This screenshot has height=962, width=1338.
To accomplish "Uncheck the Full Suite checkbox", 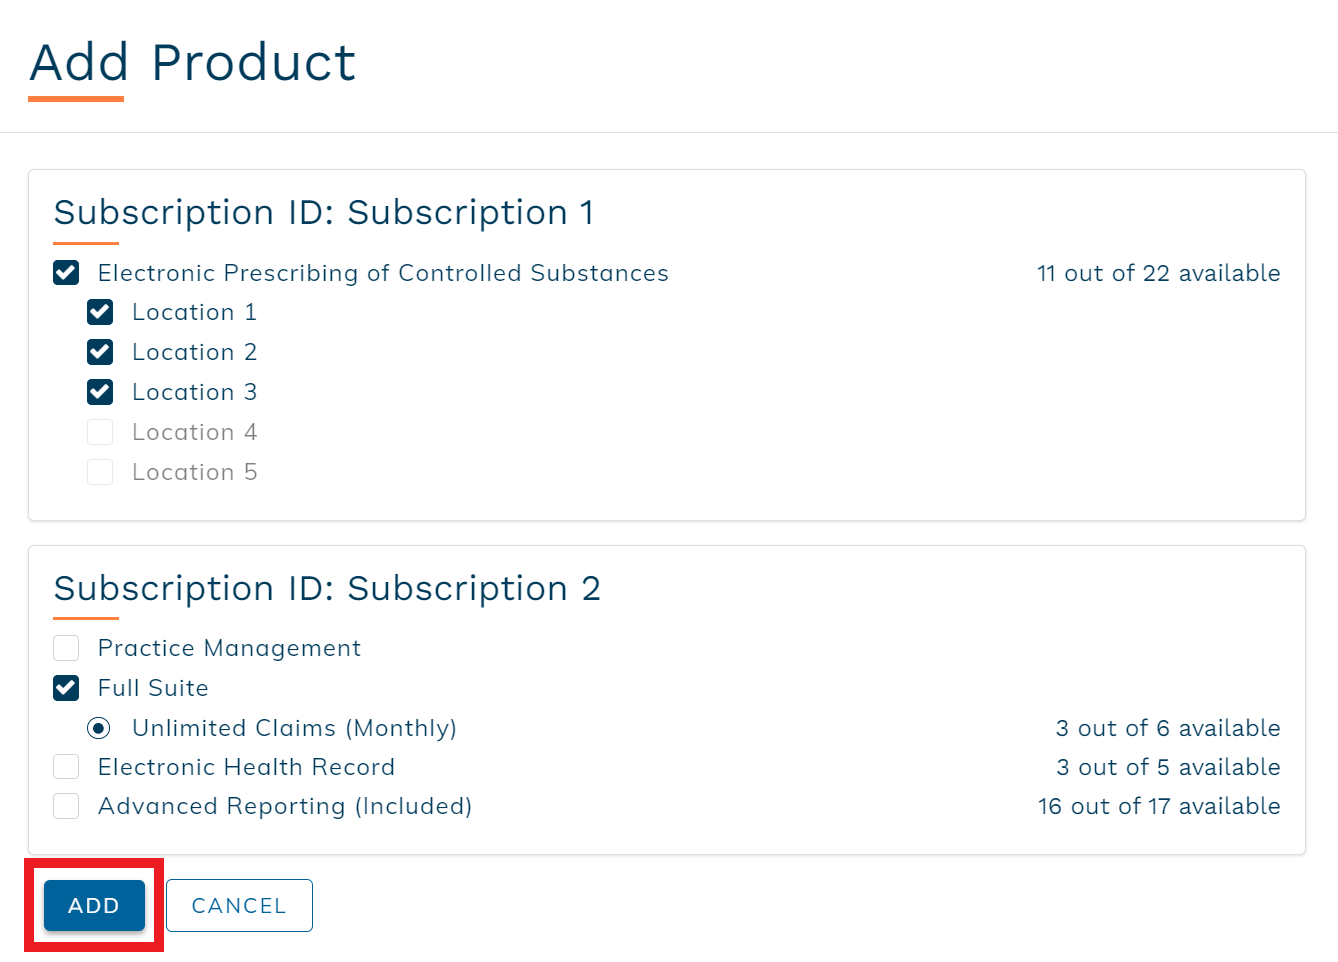I will [65, 688].
